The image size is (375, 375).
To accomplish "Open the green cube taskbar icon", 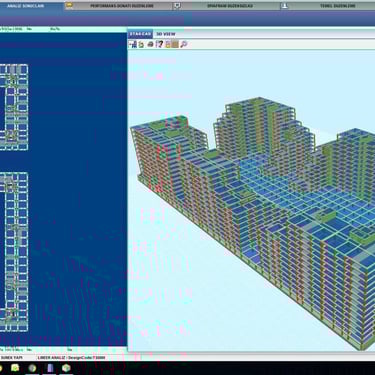I will click(x=66, y=368).
